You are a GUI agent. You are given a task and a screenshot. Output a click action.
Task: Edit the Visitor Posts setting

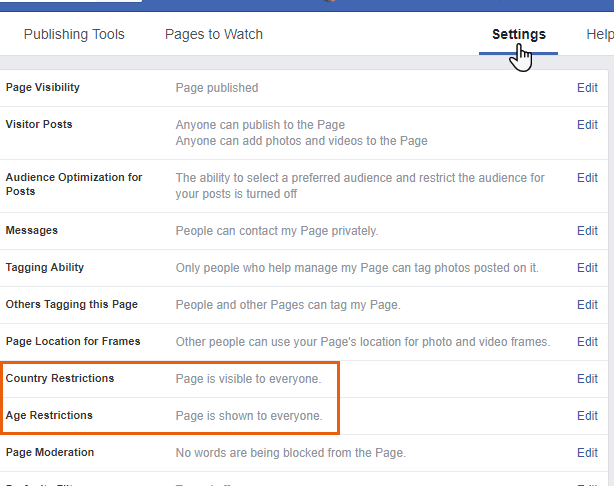(587, 125)
